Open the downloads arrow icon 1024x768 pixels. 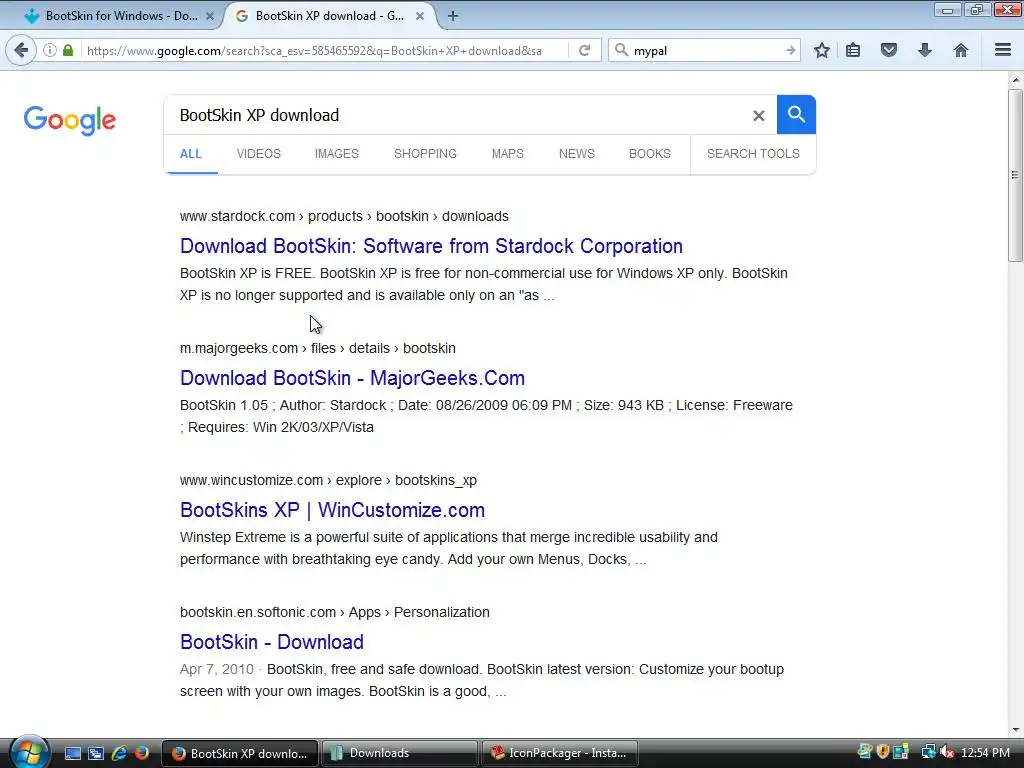click(x=925, y=50)
